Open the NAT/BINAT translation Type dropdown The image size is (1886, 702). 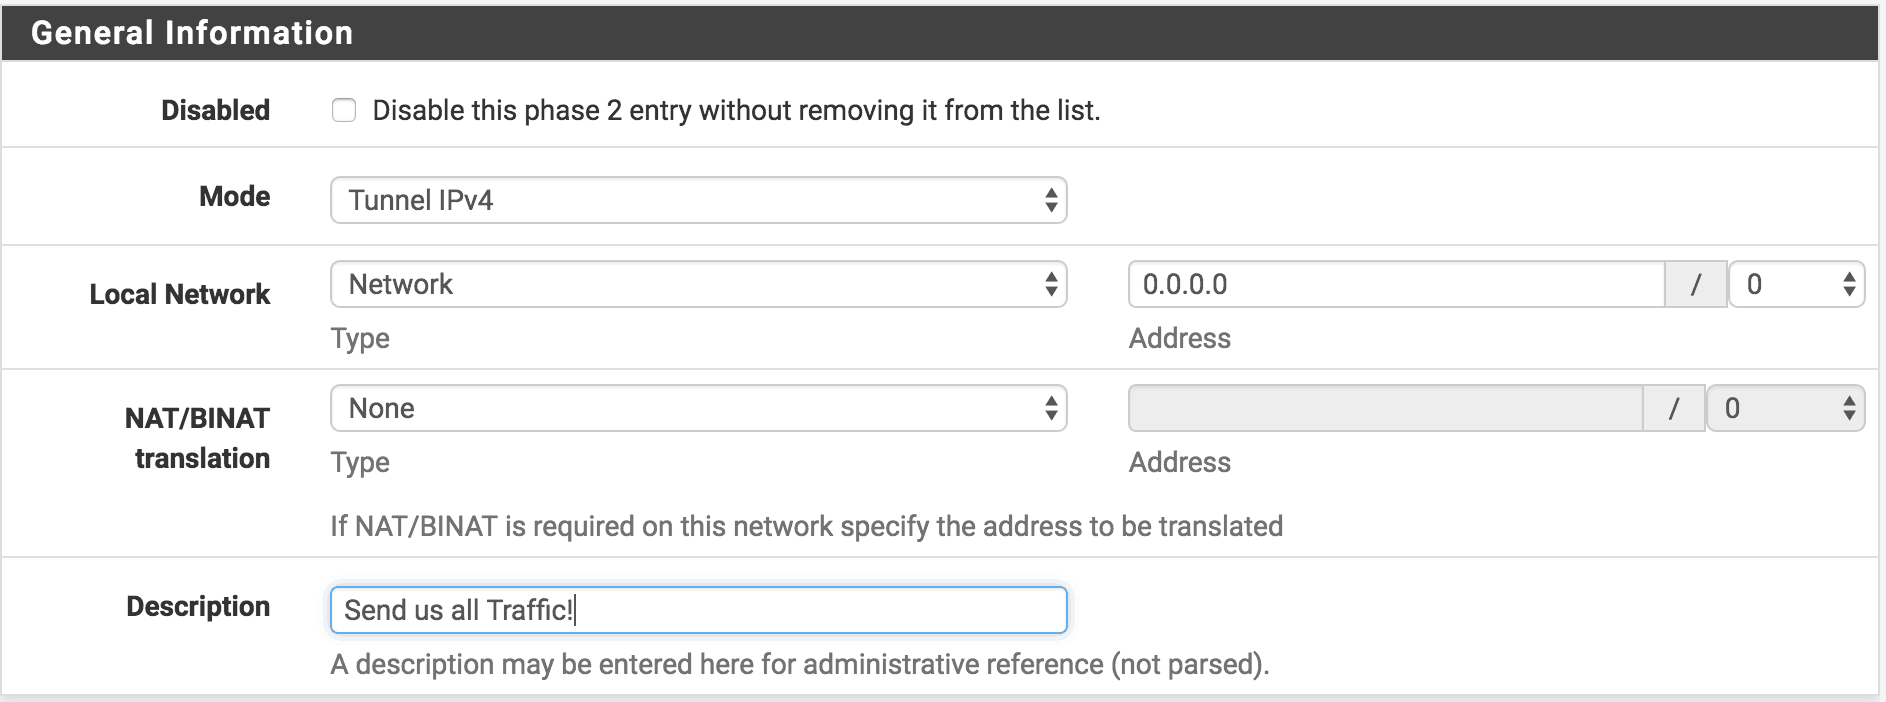(699, 408)
